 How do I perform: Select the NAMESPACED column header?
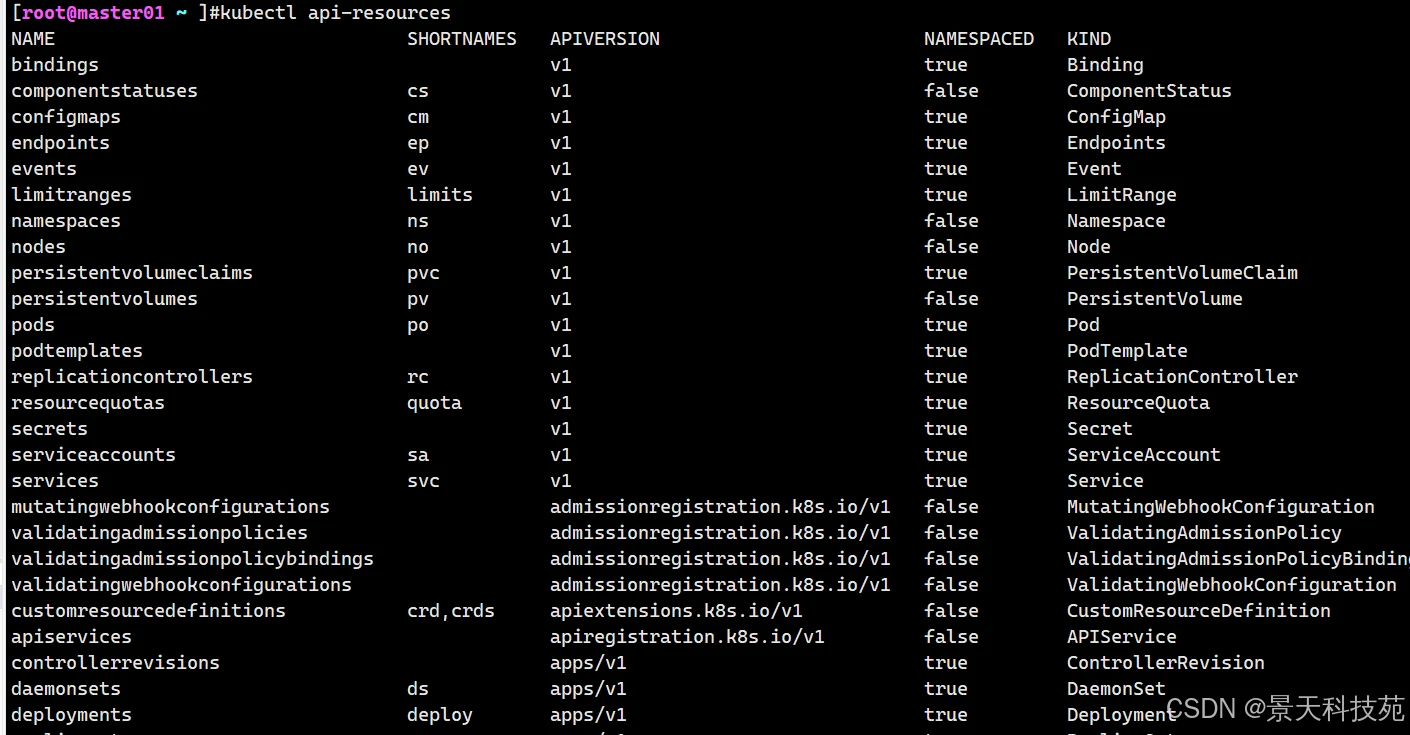point(979,39)
